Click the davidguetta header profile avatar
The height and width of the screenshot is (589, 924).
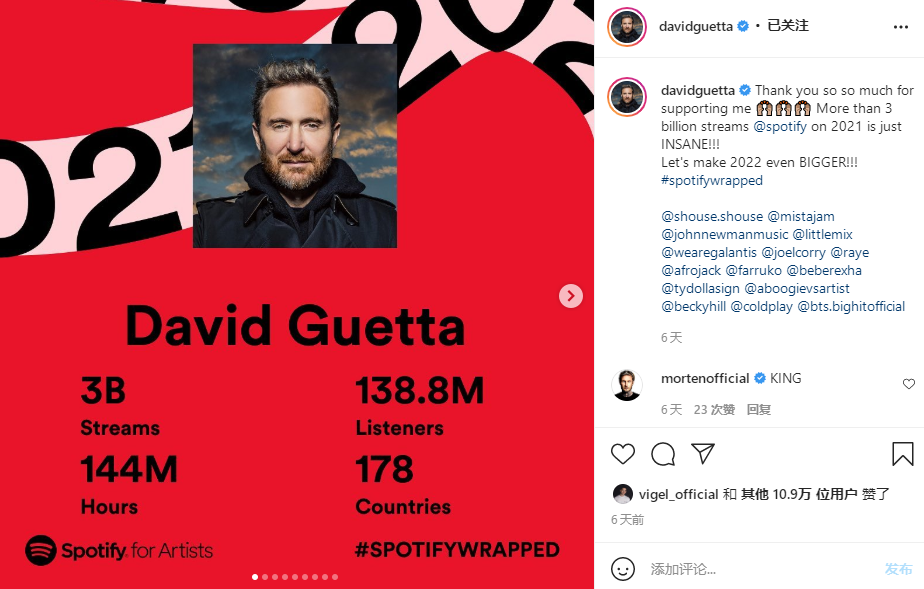[x=626, y=27]
